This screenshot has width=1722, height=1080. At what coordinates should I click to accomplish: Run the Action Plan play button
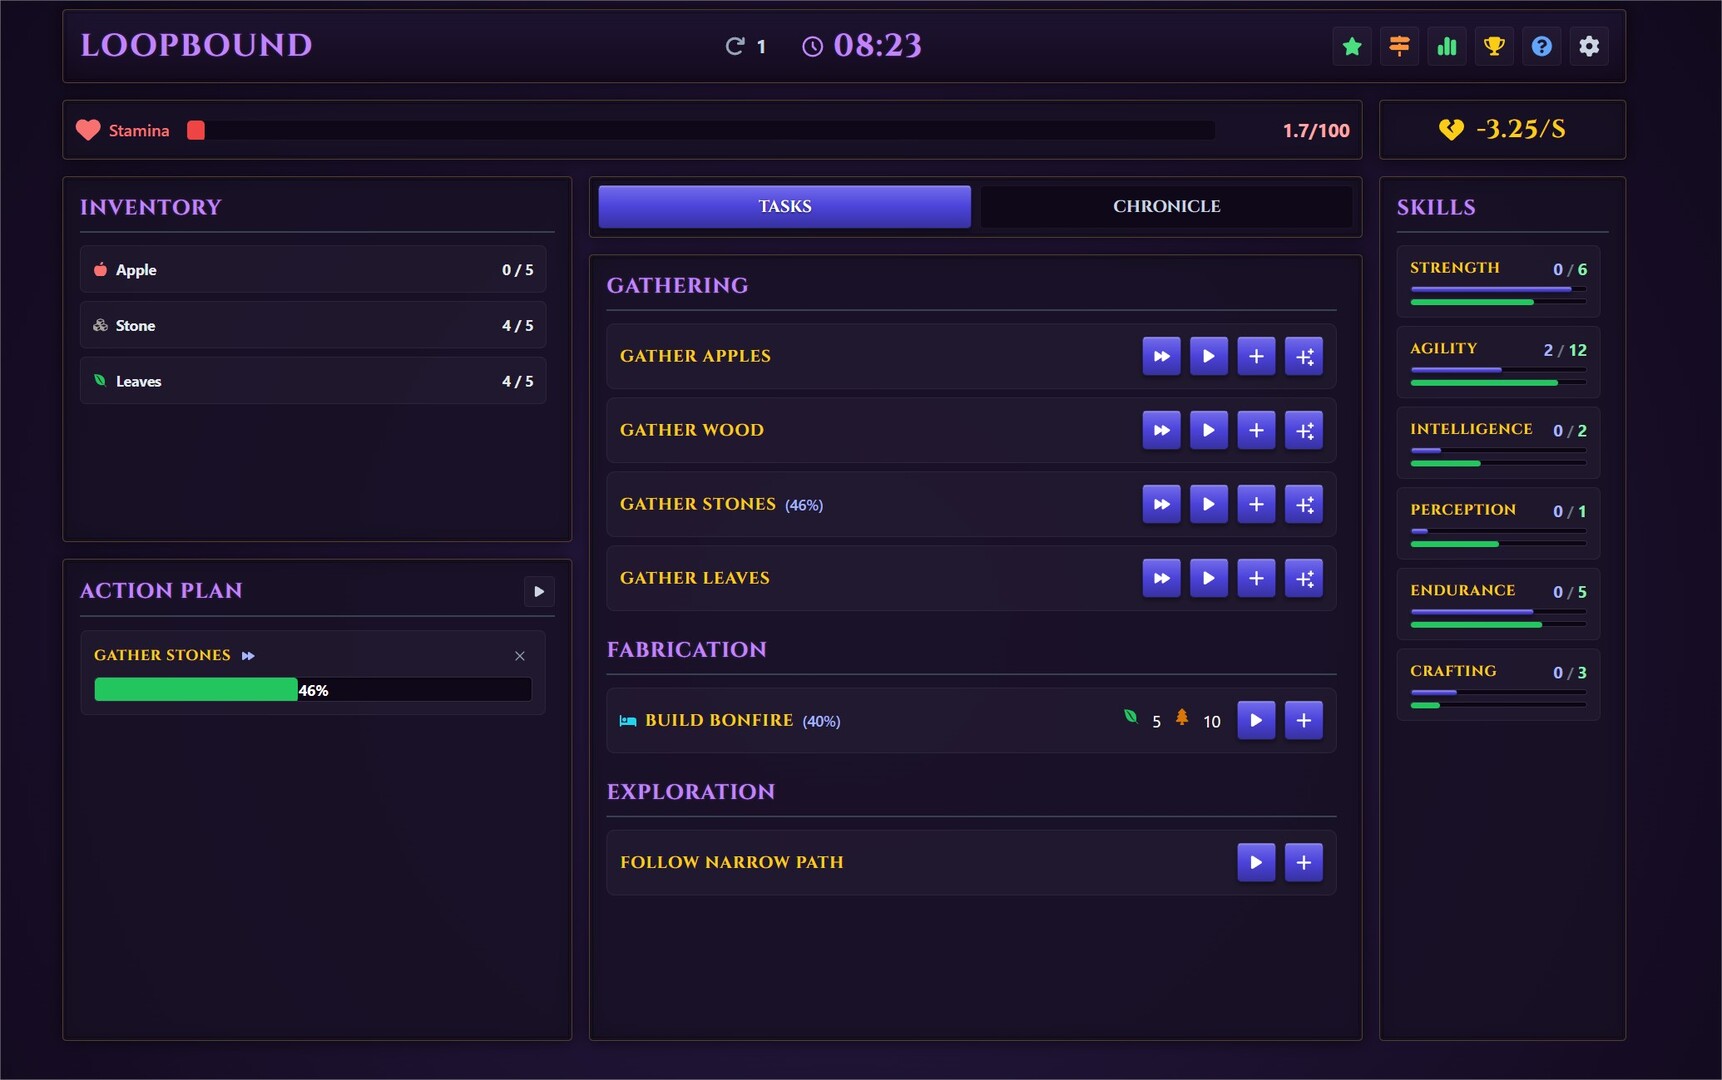[x=539, y=591]
